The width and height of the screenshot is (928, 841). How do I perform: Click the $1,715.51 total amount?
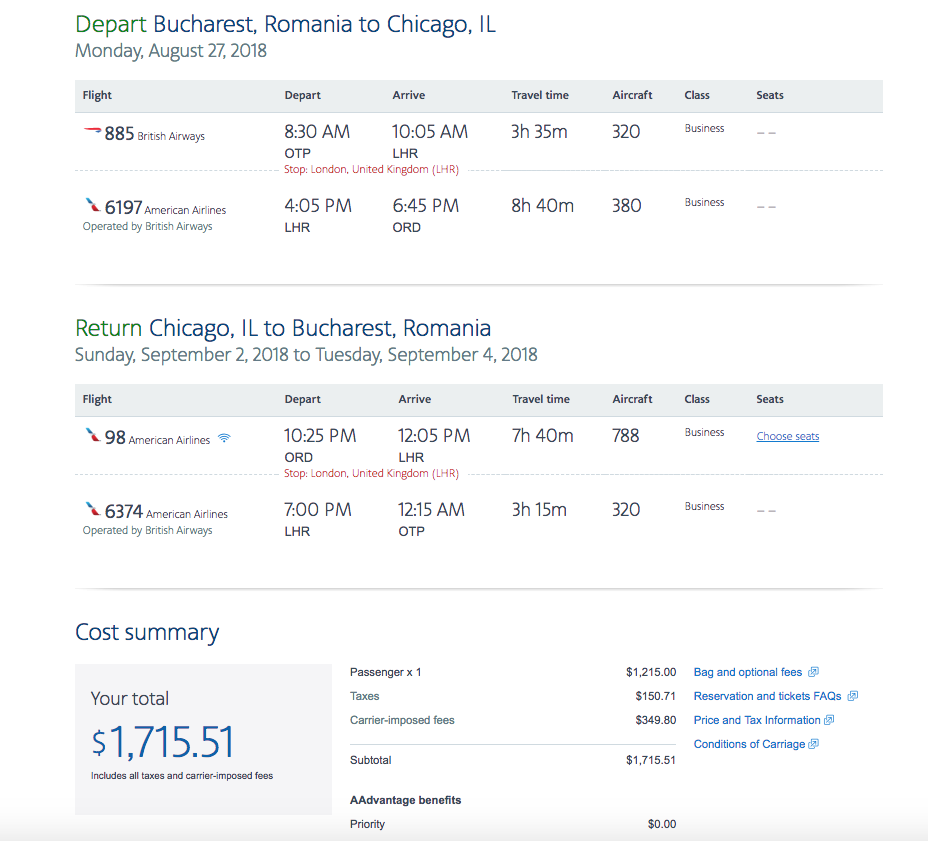(x=163, y=742)
